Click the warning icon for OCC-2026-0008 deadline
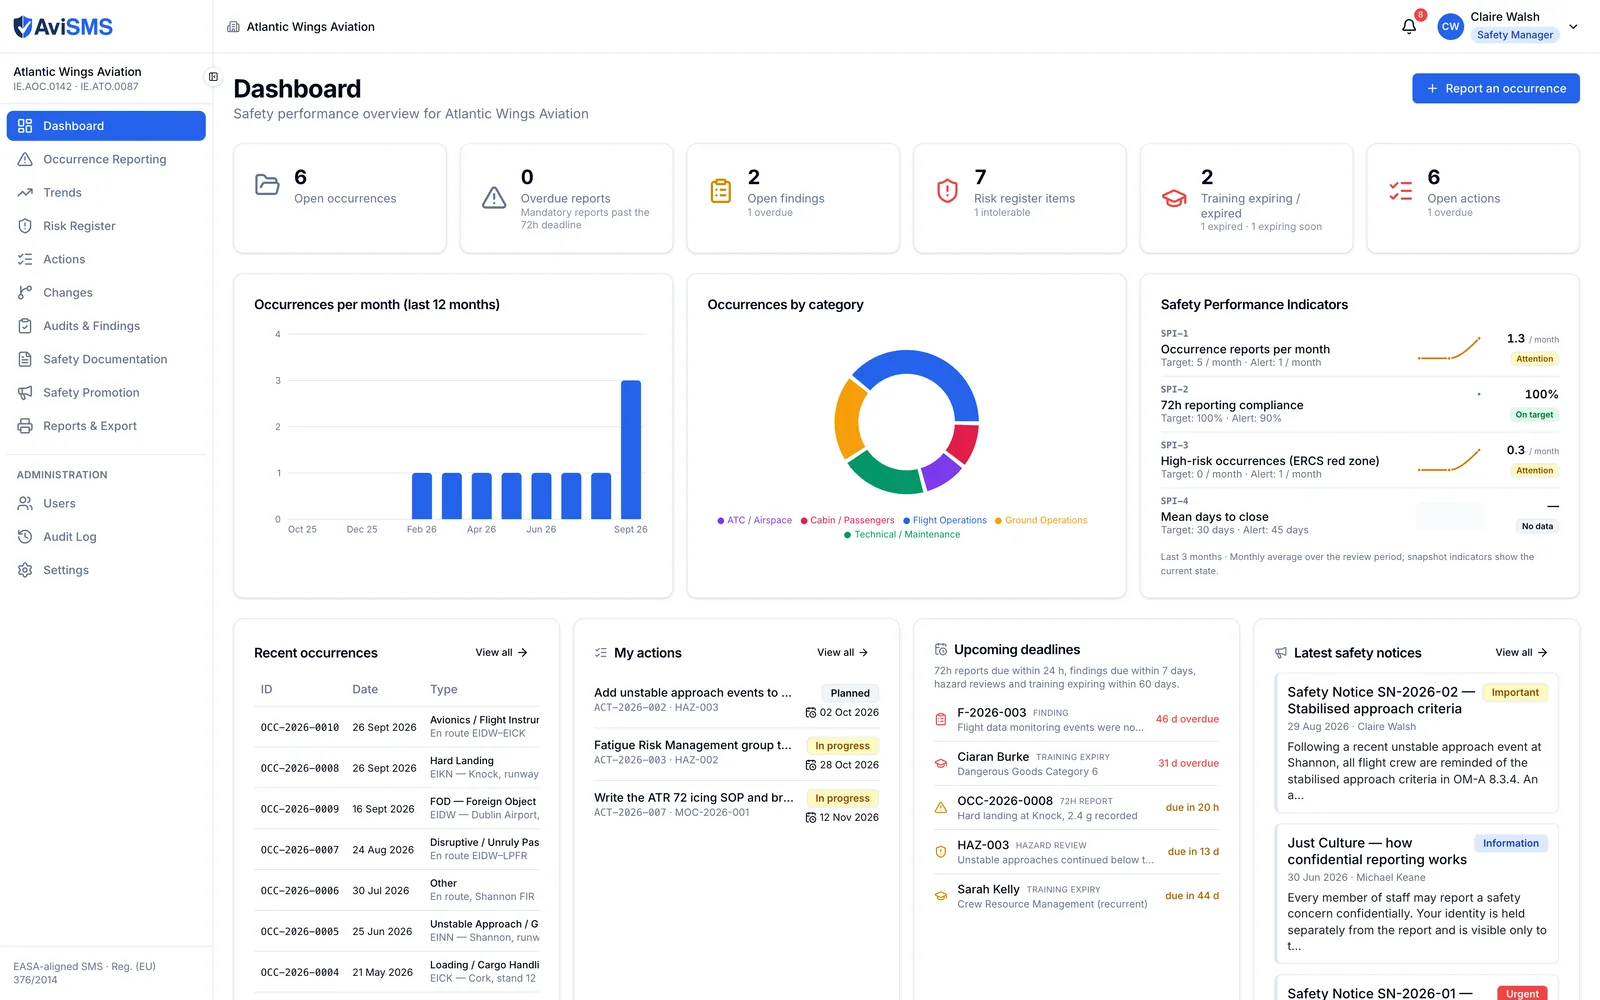1600x1000 pixels. (941, 808)
